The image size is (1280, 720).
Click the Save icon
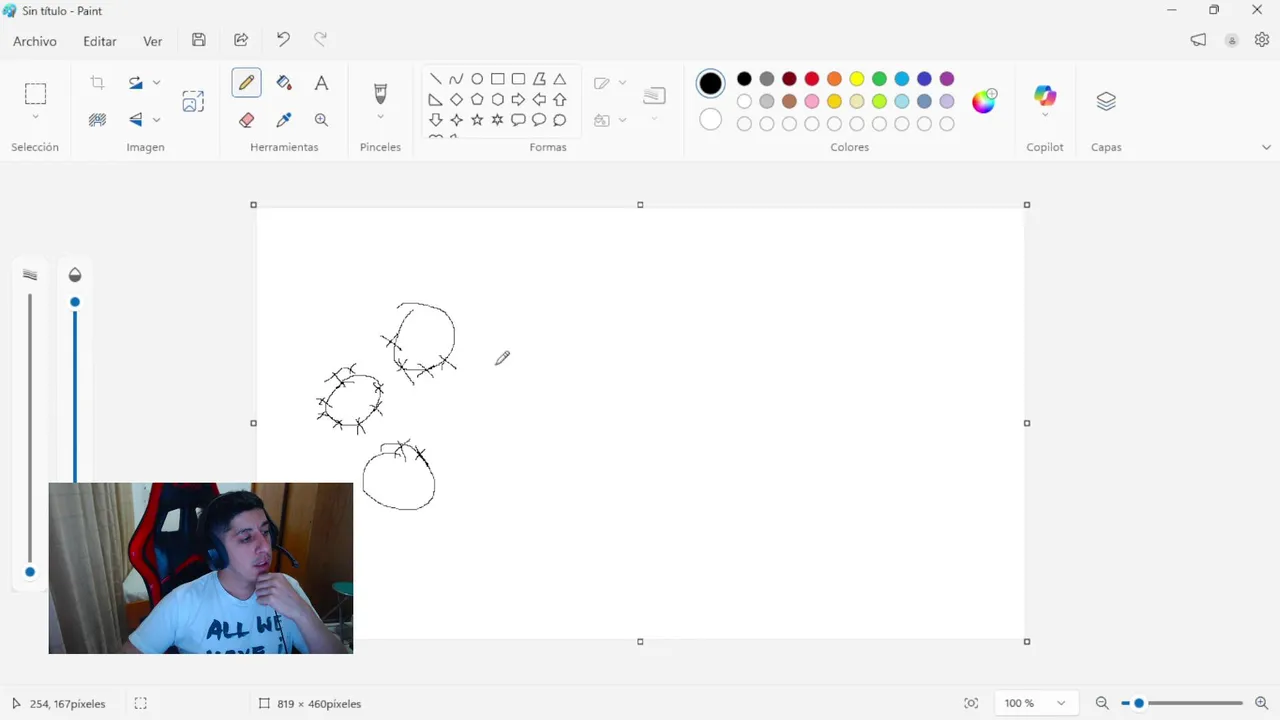[199, 40]
